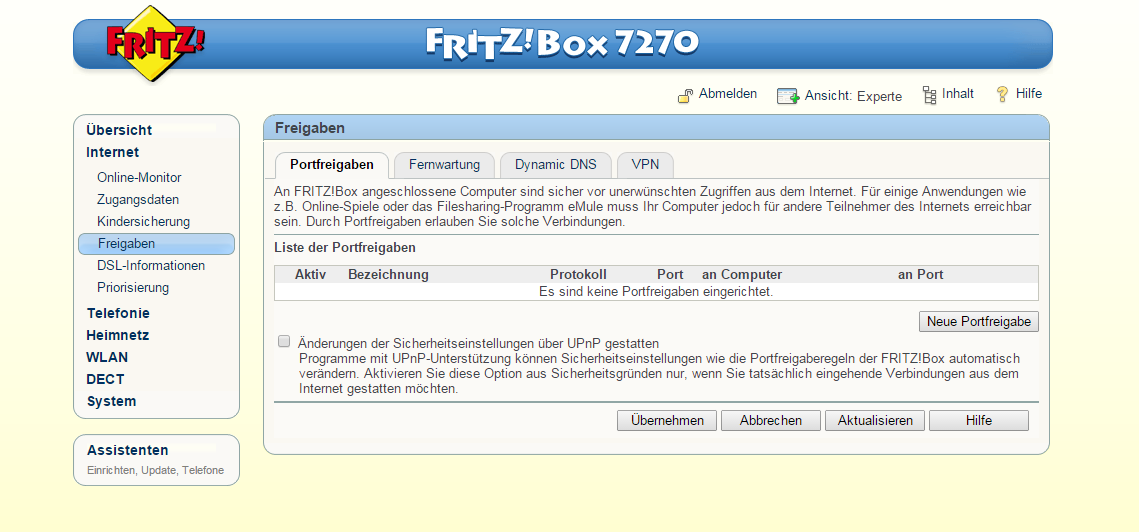Viewport: 1139px width, 532px height.
Task: Log out via the Abmelden link
Action: click(x=728, y=94)
